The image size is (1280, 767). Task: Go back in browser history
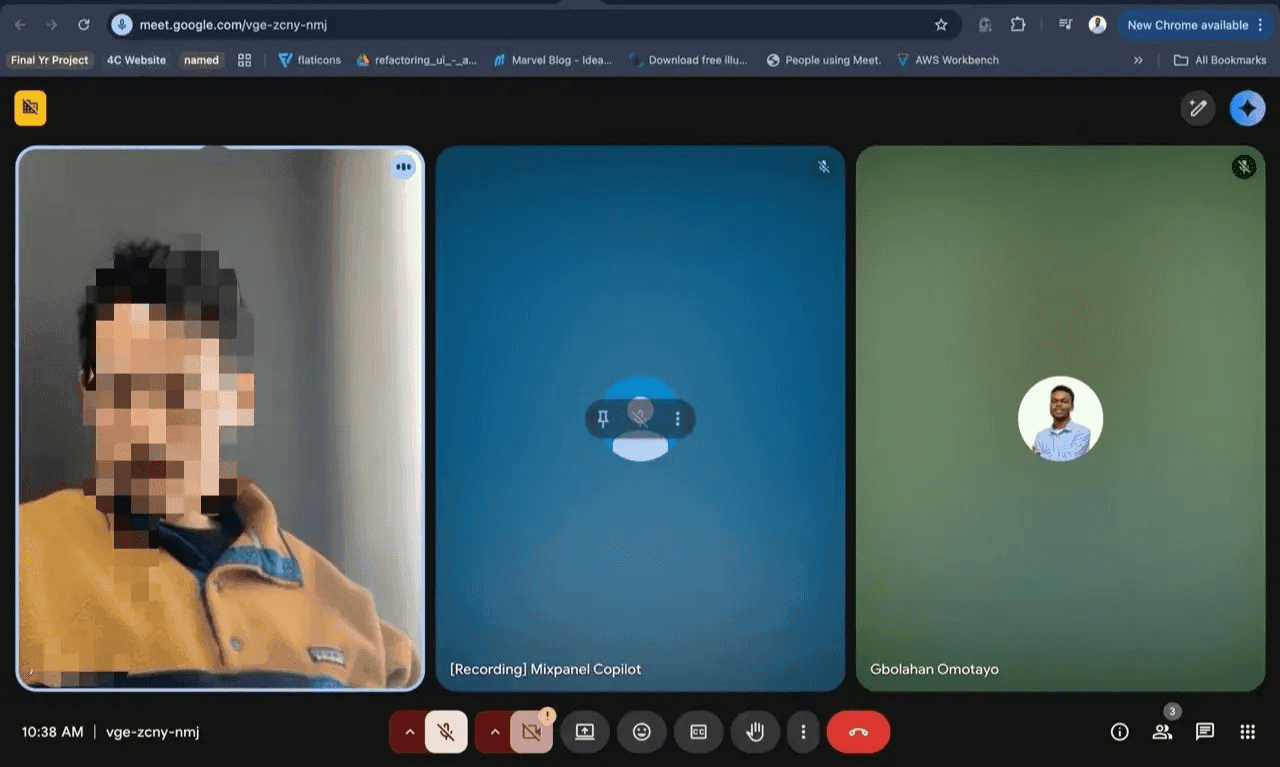click(20, 25)
